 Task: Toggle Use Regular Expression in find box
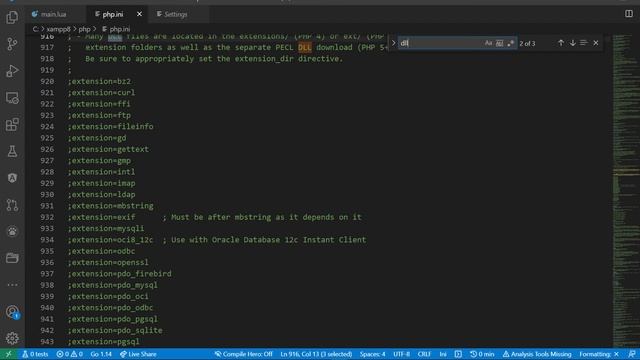pyautogui.click(x=510, y=43)
